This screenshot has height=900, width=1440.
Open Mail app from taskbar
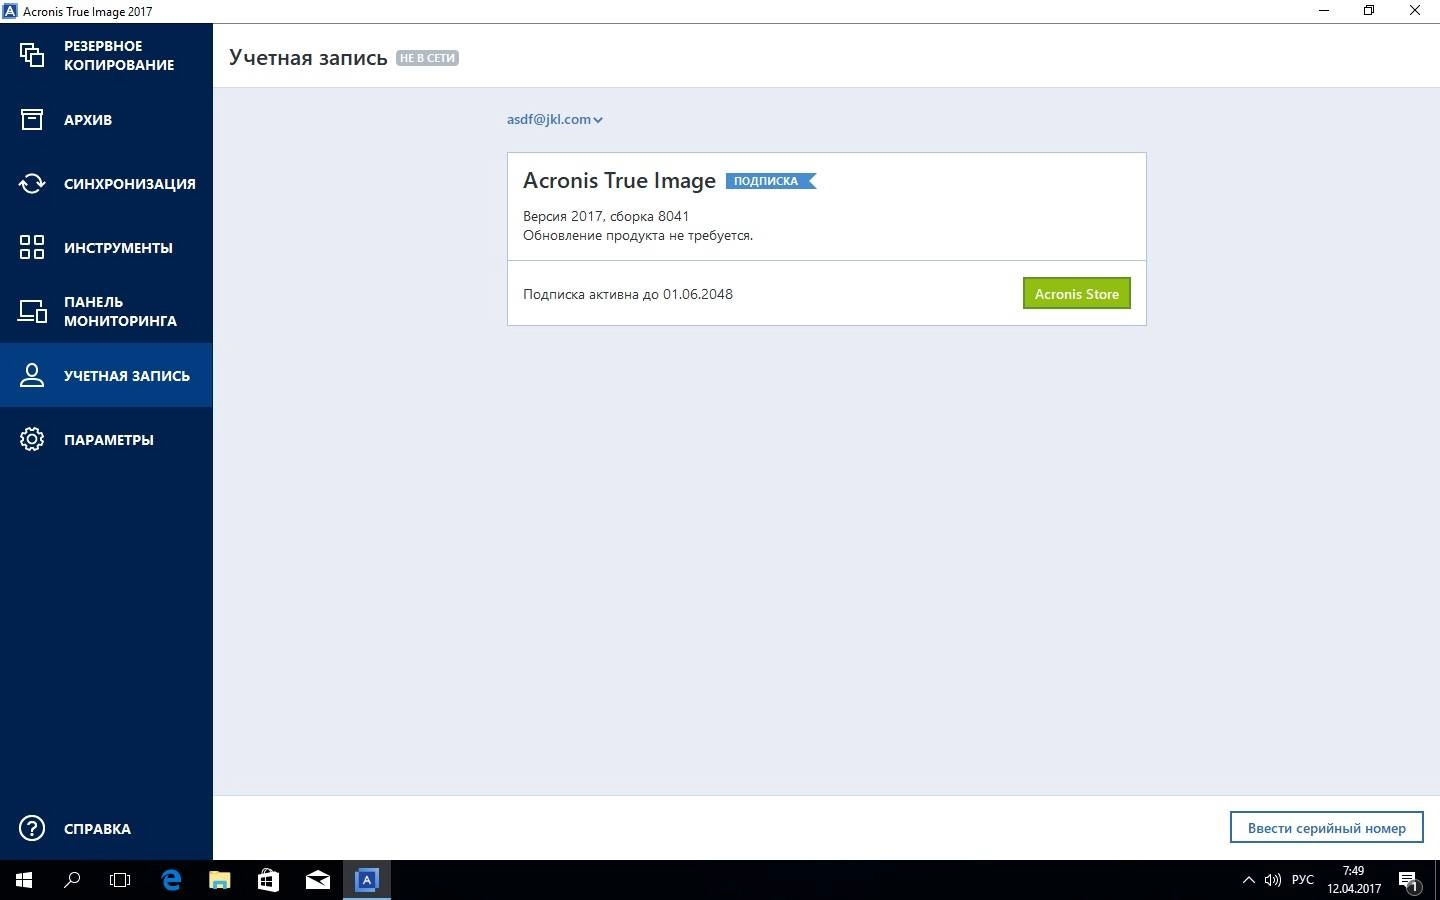pos(317,880)
